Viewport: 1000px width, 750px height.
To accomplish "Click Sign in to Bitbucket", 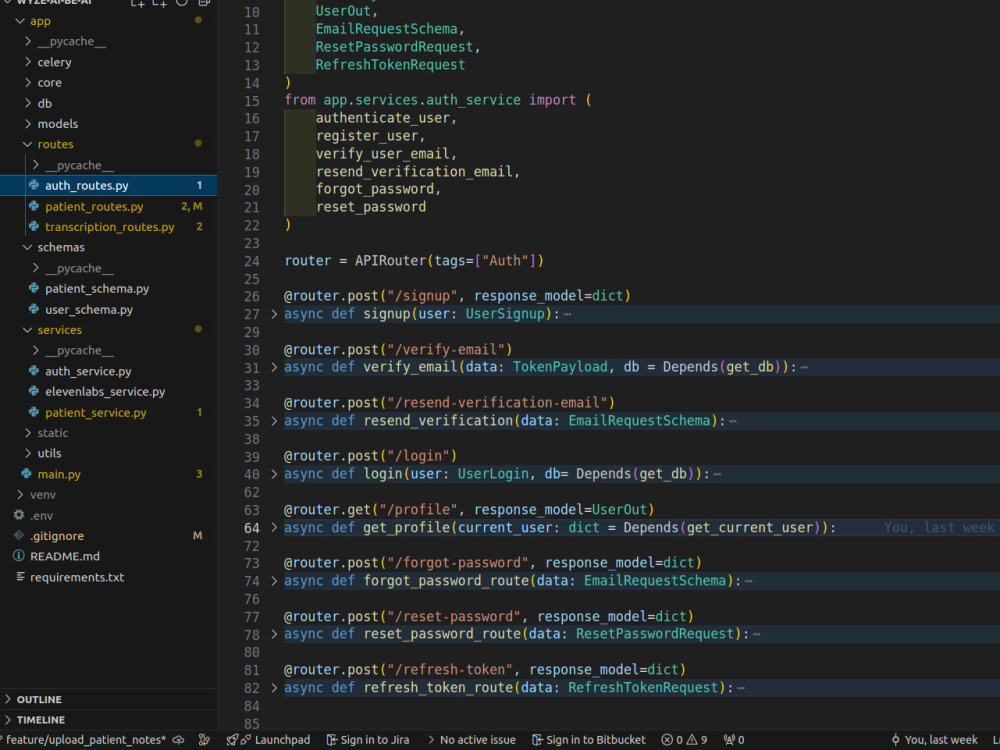I will [589, 740].
